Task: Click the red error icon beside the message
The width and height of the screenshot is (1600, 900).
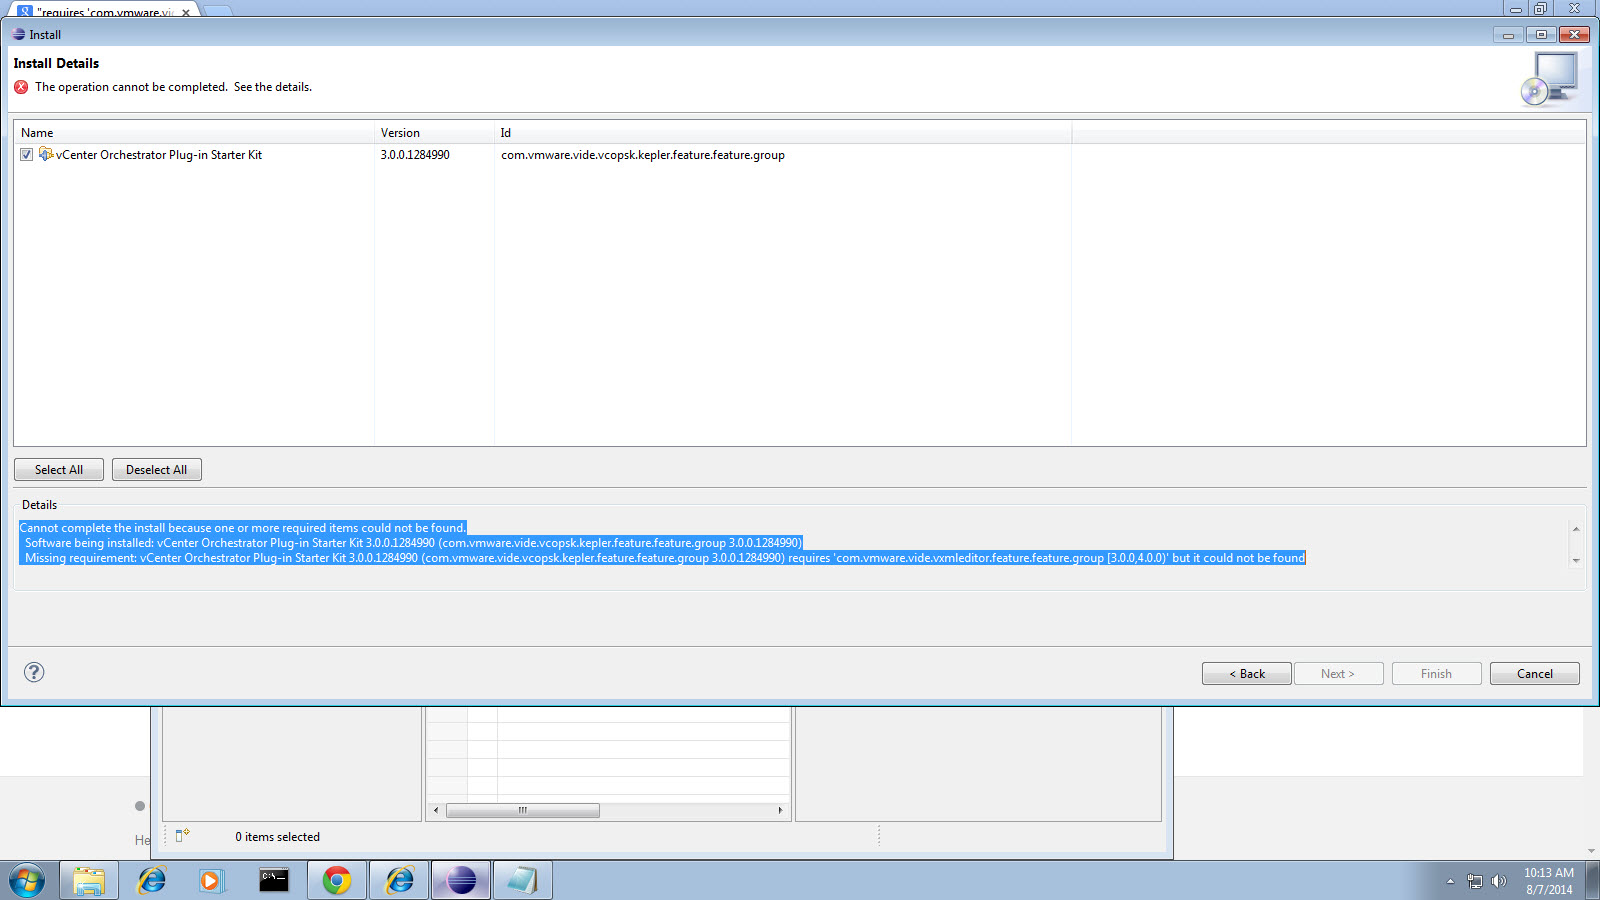Action: click(21, 87)
